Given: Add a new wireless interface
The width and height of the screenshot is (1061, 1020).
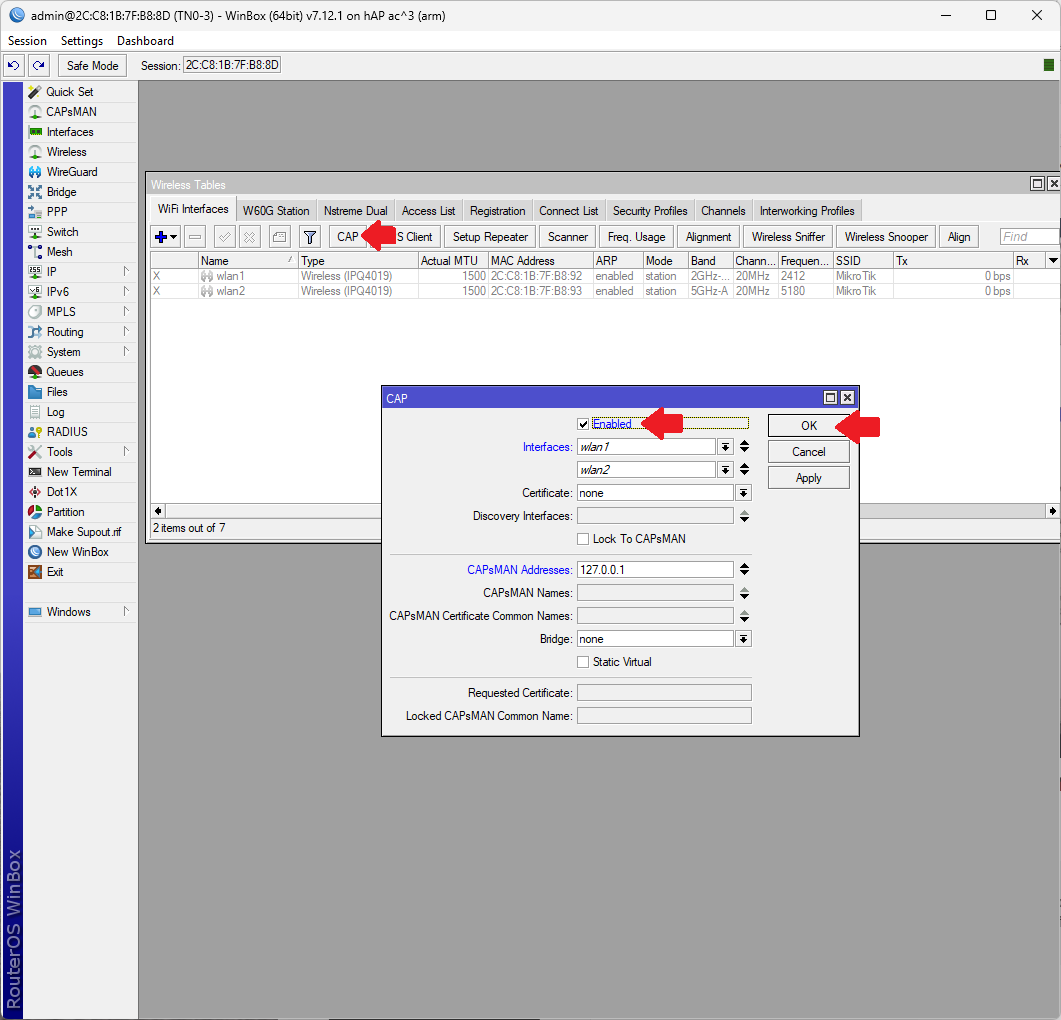Looking at the screenshot, I should [160, 236].
